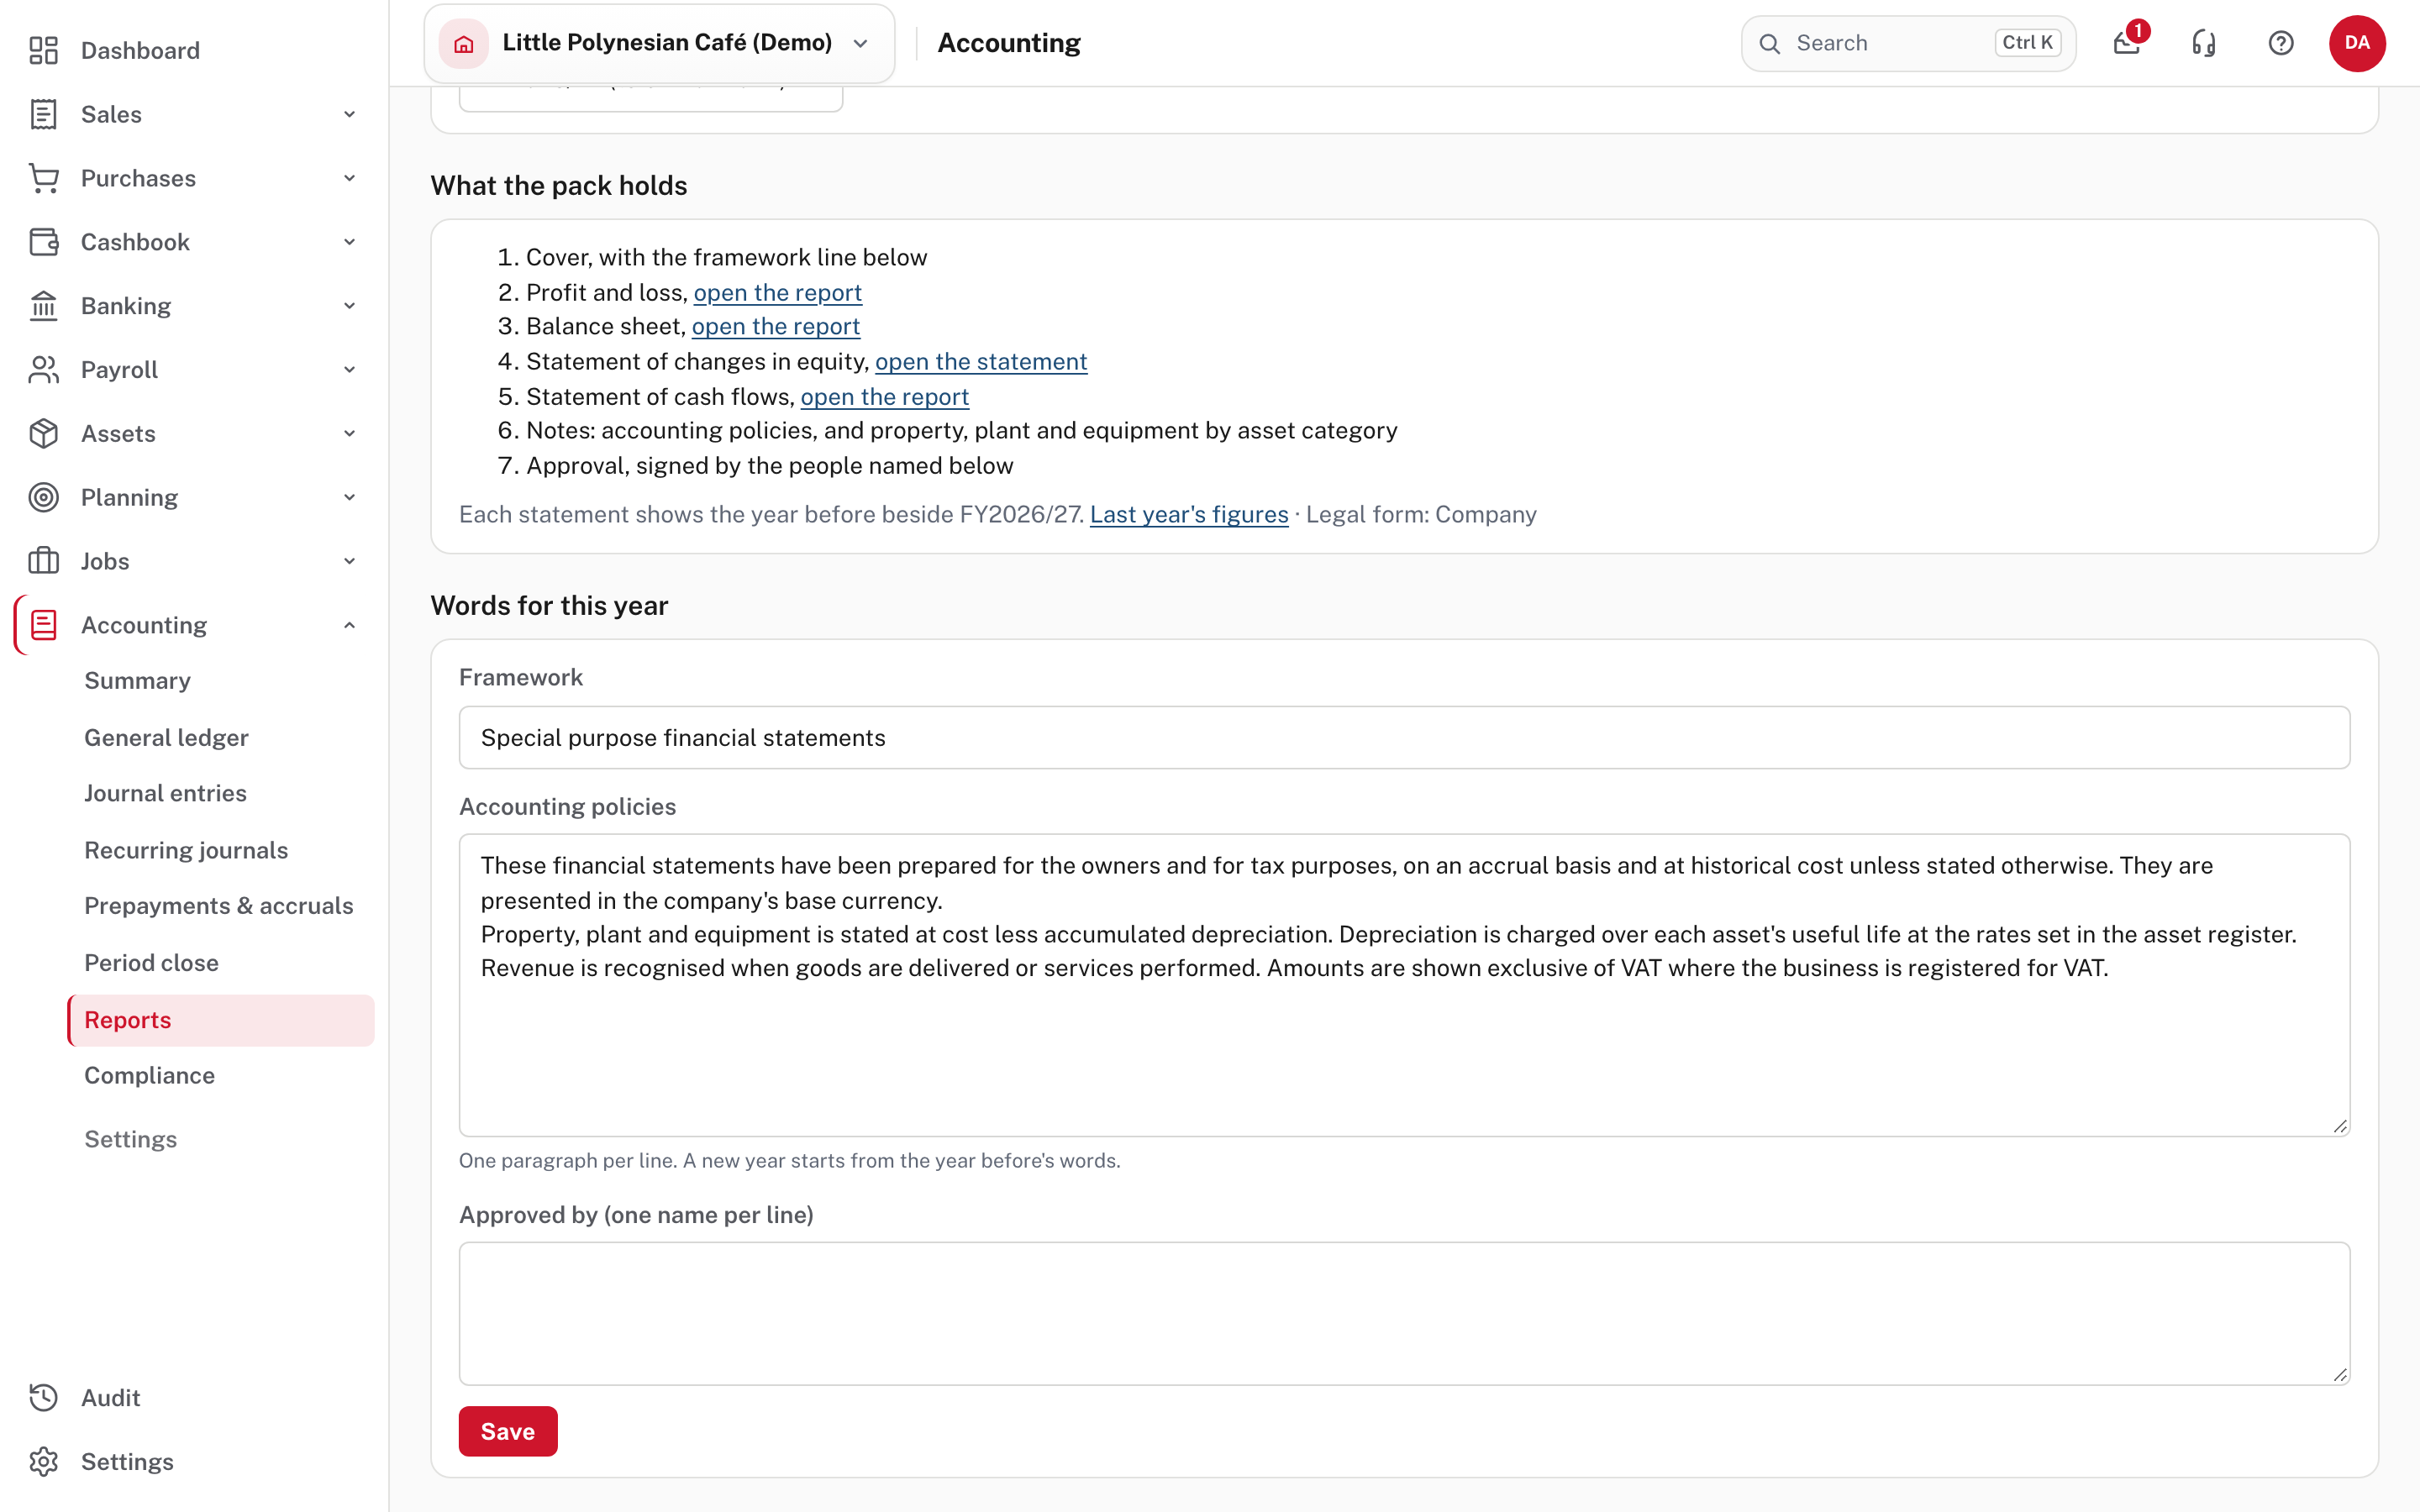Click the Purchases cart icon

coord(43,178)
